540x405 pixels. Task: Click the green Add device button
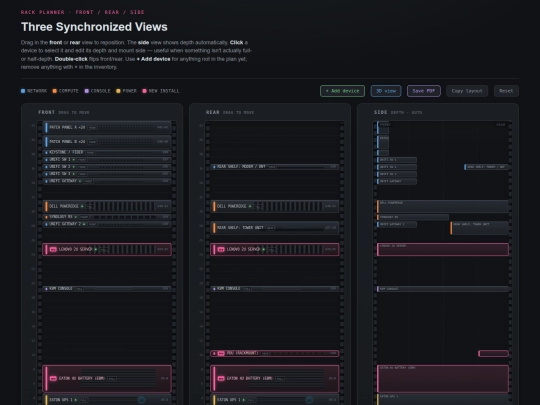point(342,91)
